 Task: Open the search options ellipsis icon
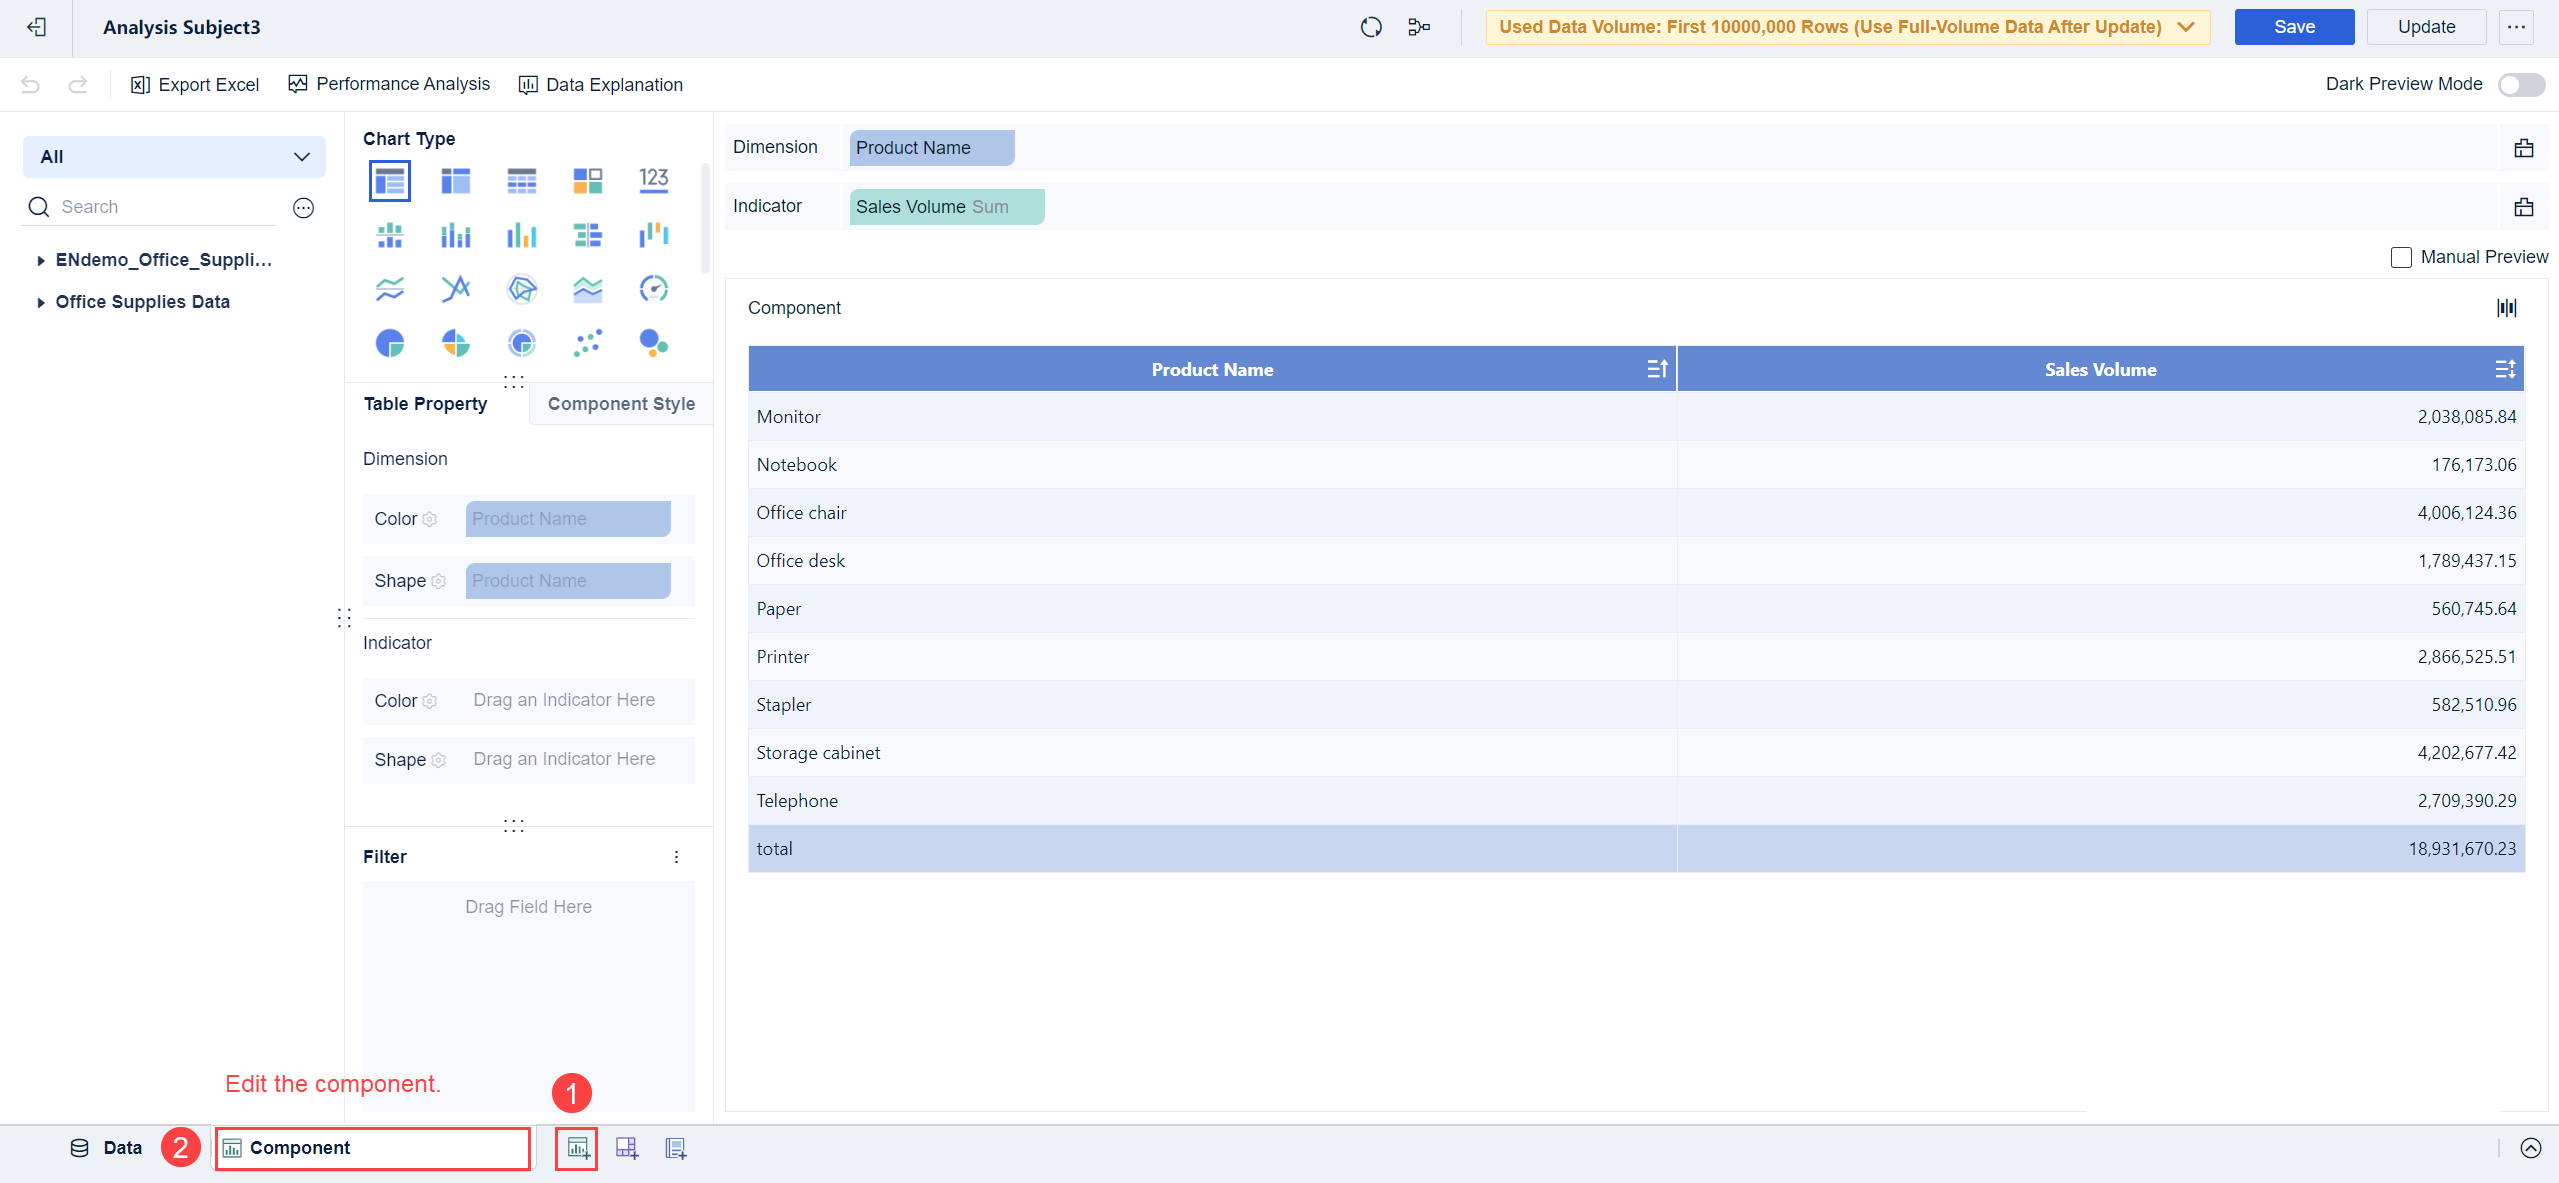[x=303, y=207]
